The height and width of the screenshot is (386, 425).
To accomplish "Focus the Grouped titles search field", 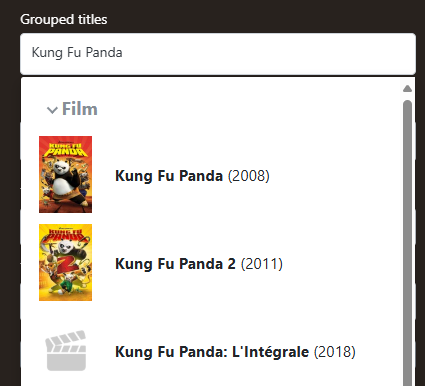I will [x=218, y=54].
